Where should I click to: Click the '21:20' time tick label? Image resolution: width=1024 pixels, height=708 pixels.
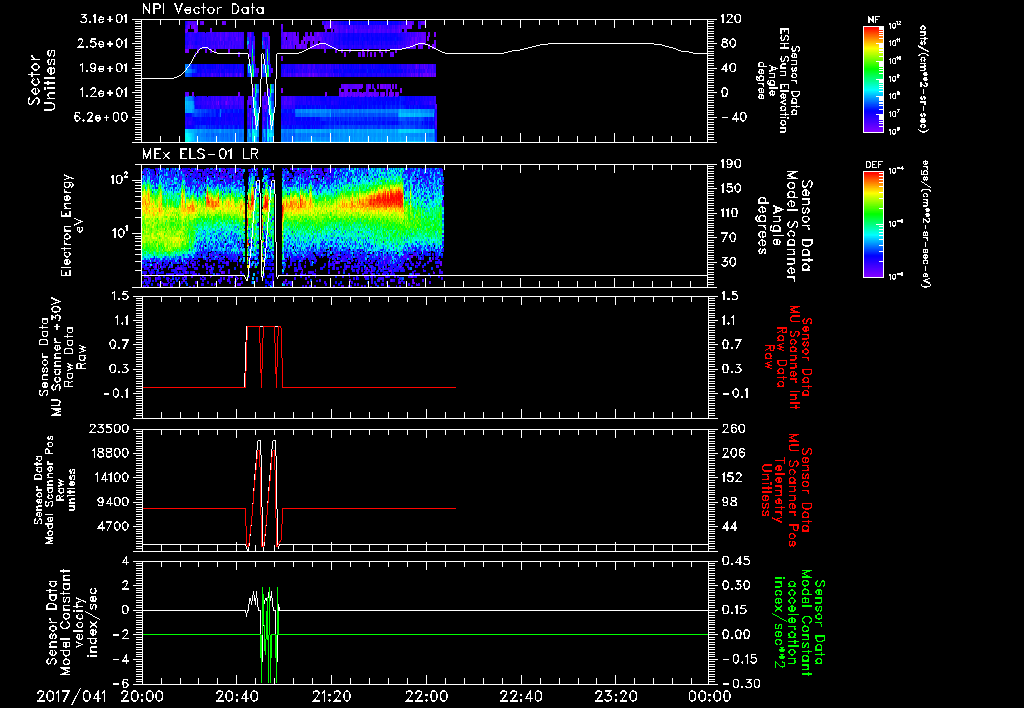tap(332, 696)
